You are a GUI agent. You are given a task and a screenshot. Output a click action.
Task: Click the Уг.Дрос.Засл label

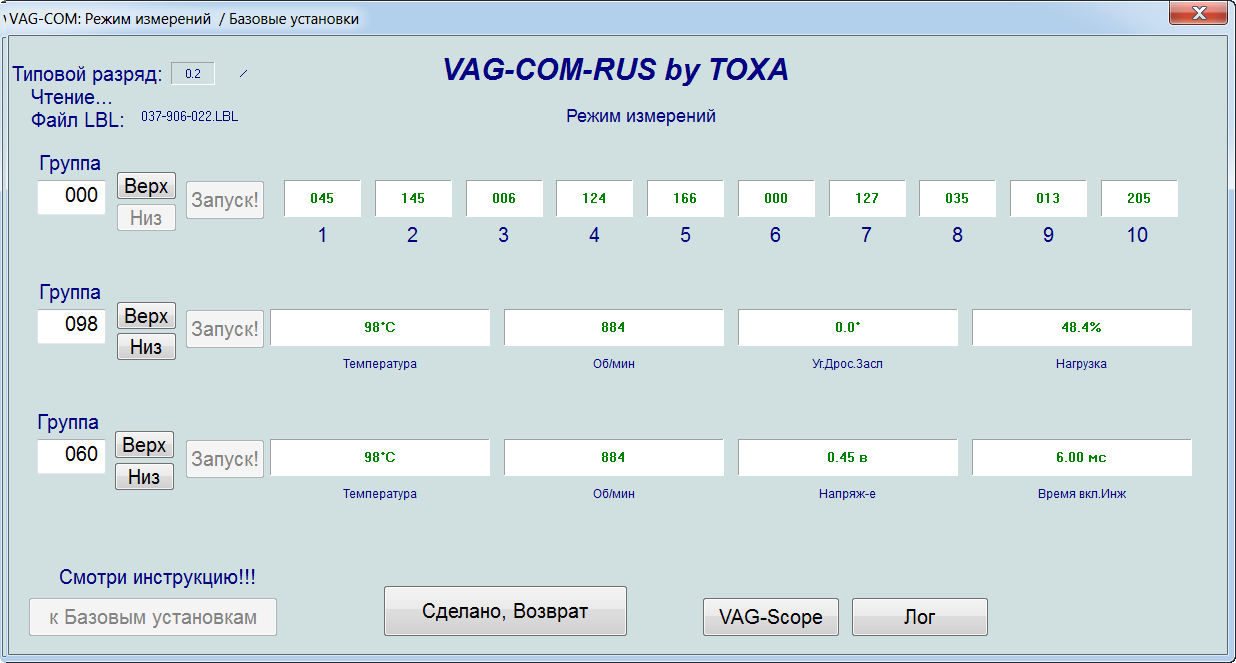click(x=848, y=364)
